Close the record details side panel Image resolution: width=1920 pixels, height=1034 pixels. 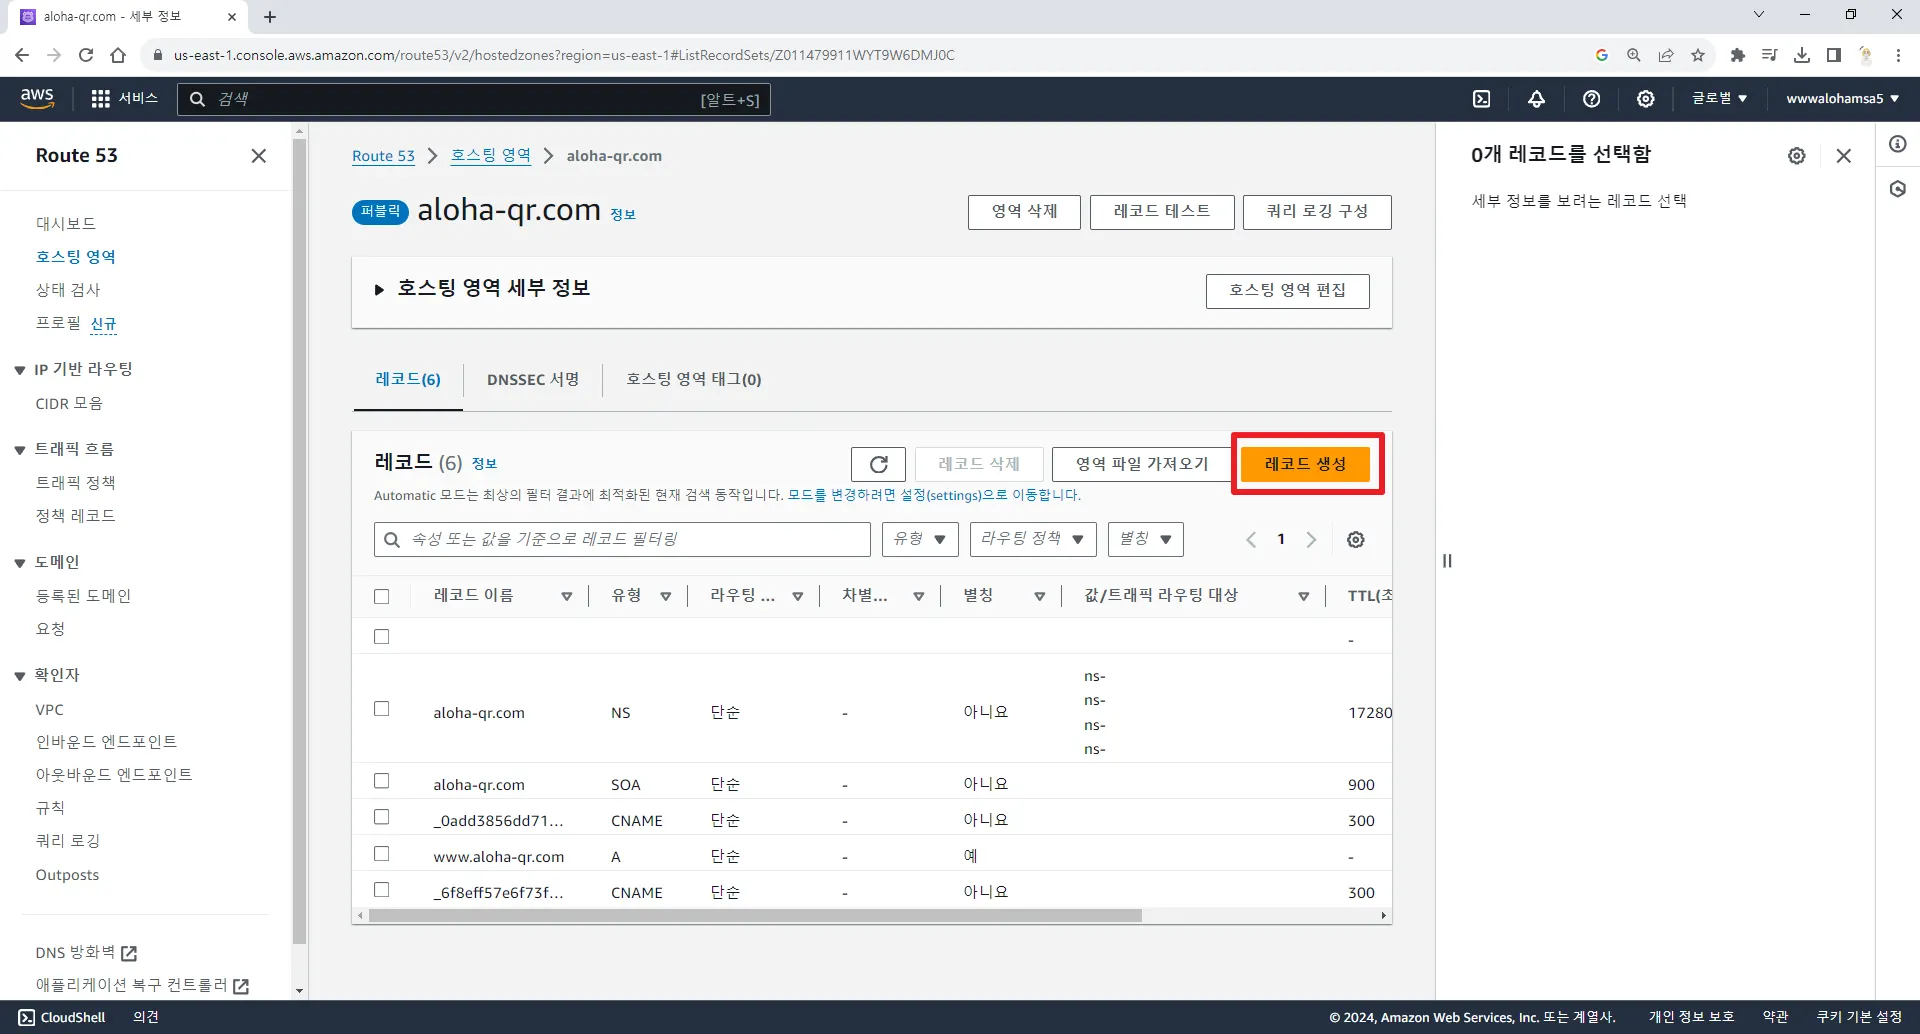[x=1844, y=156]
